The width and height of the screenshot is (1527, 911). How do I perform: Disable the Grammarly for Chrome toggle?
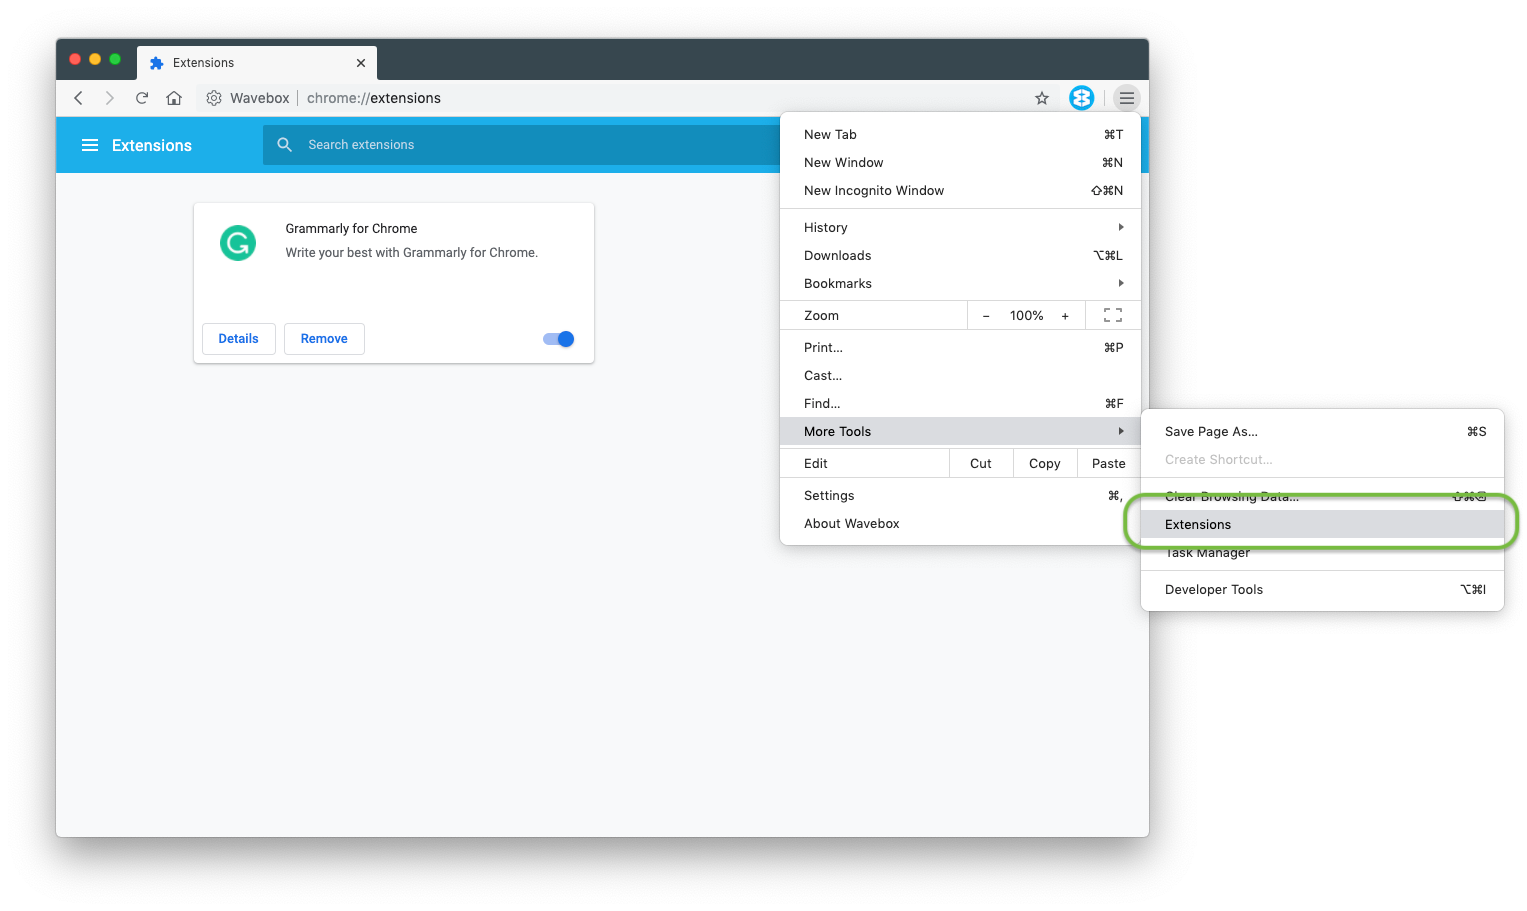click(558, 339)
